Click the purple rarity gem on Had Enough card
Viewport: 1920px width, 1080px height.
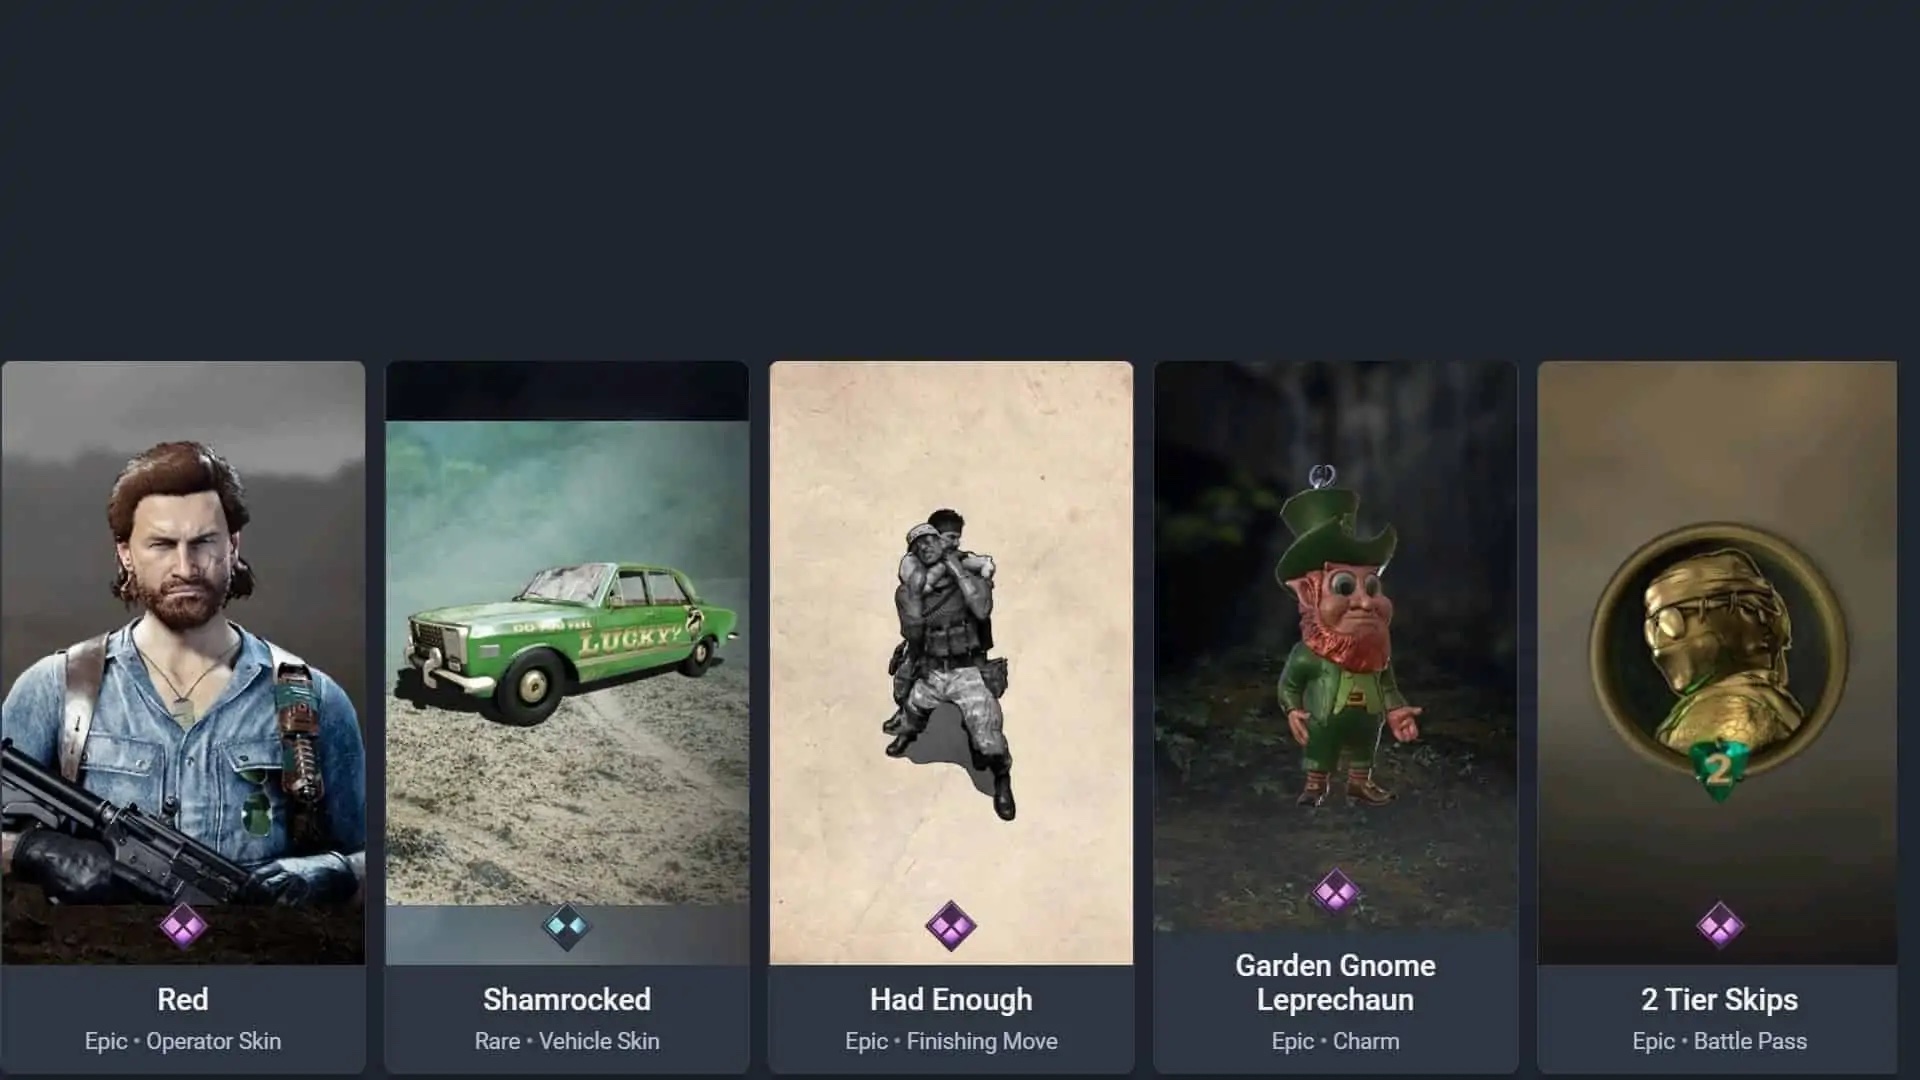951,926
